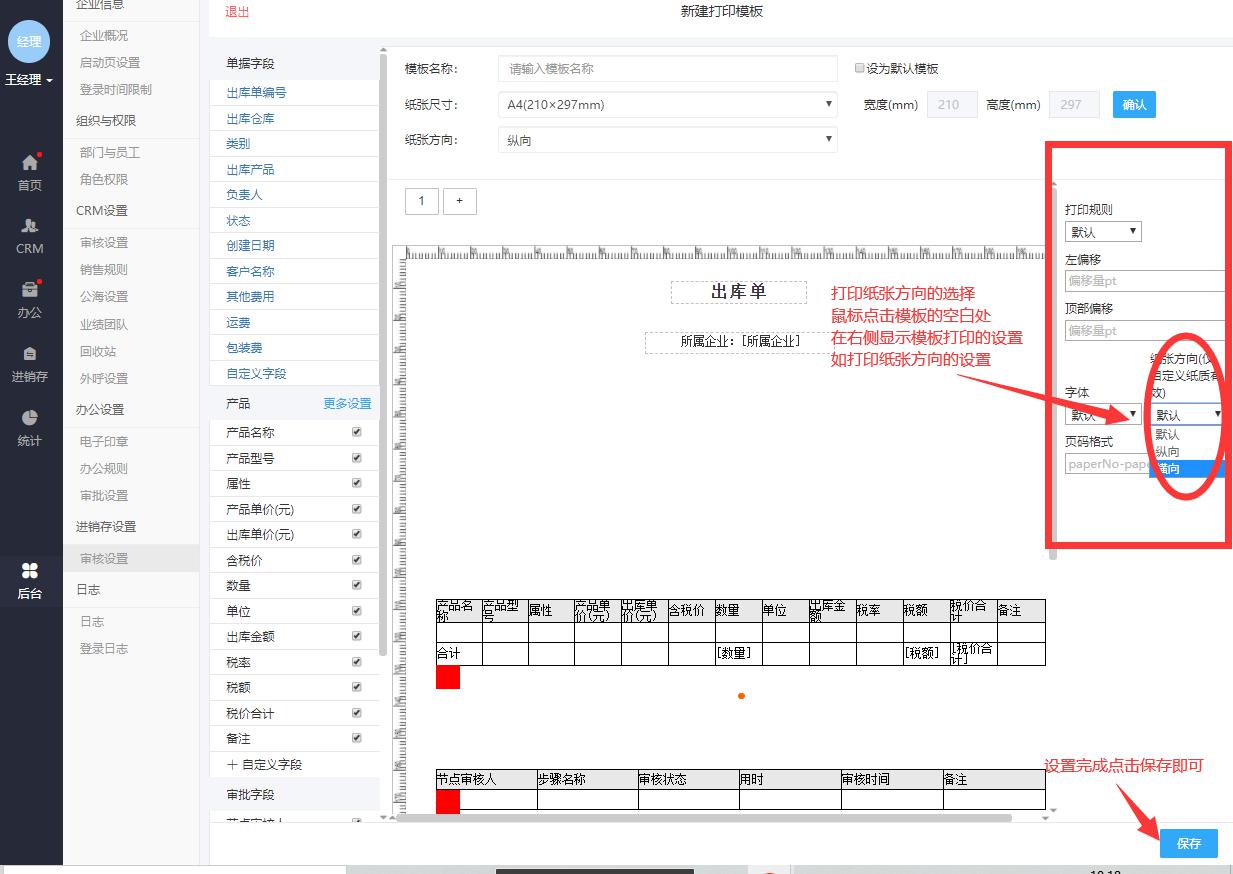Open 启动页设置 menu item
The height and width of the screenshot is (874, 1233).
[110, 62]
